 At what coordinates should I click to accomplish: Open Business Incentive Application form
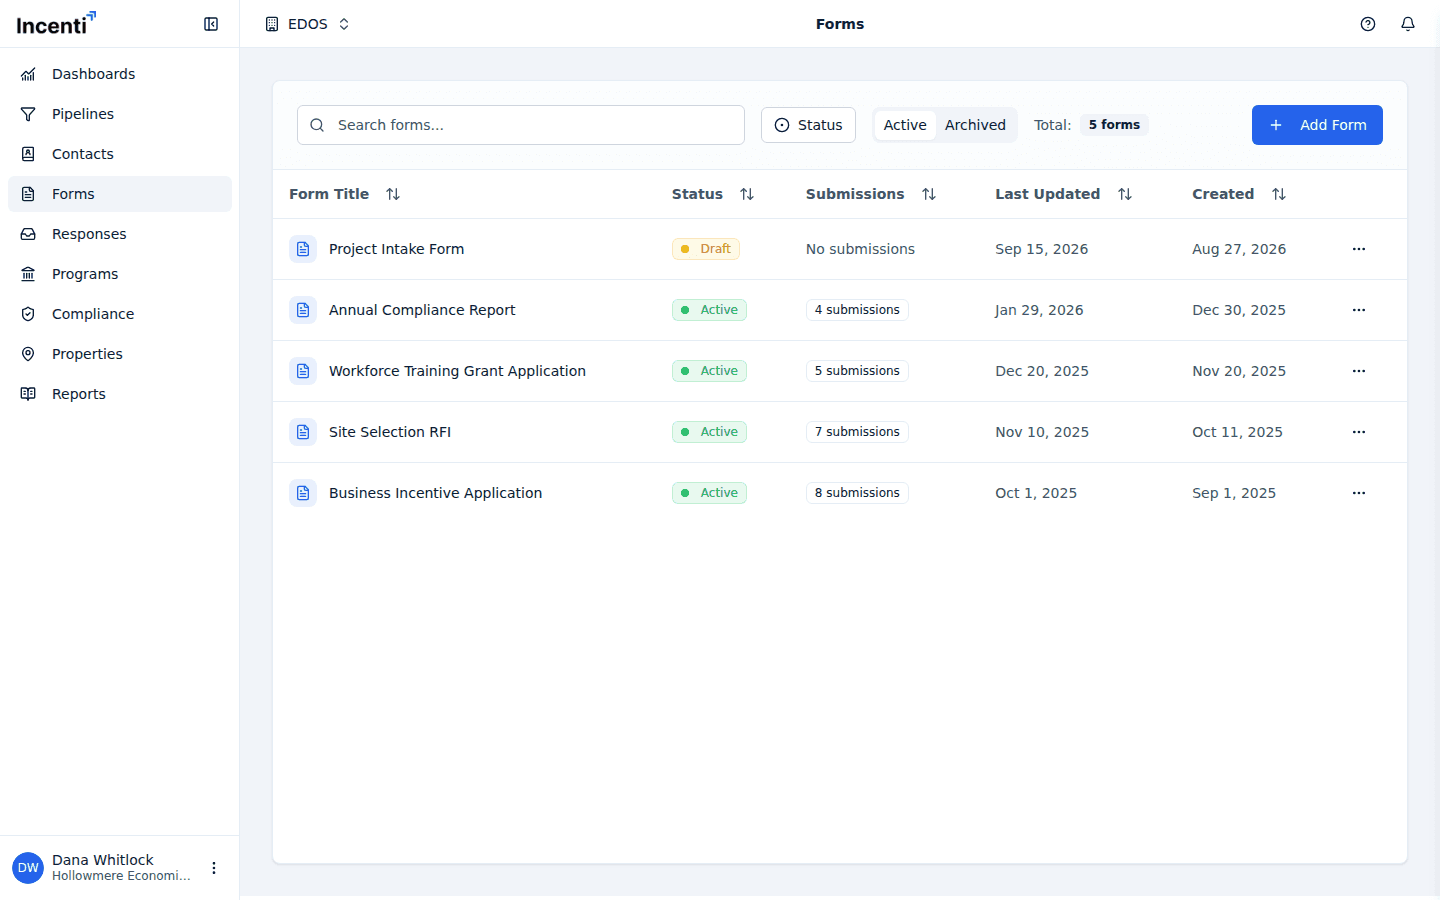pos(435,493)
